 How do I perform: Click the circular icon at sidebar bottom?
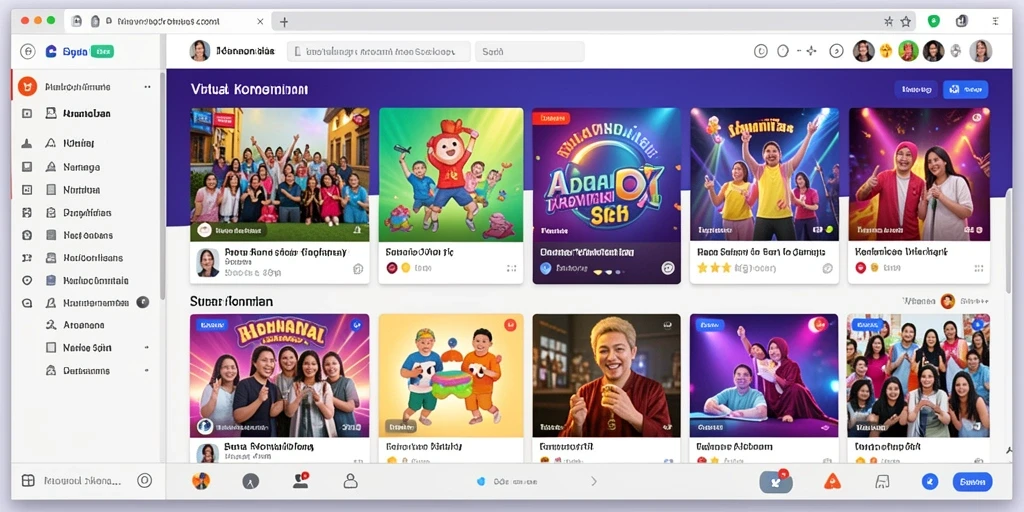click(144, 481)
